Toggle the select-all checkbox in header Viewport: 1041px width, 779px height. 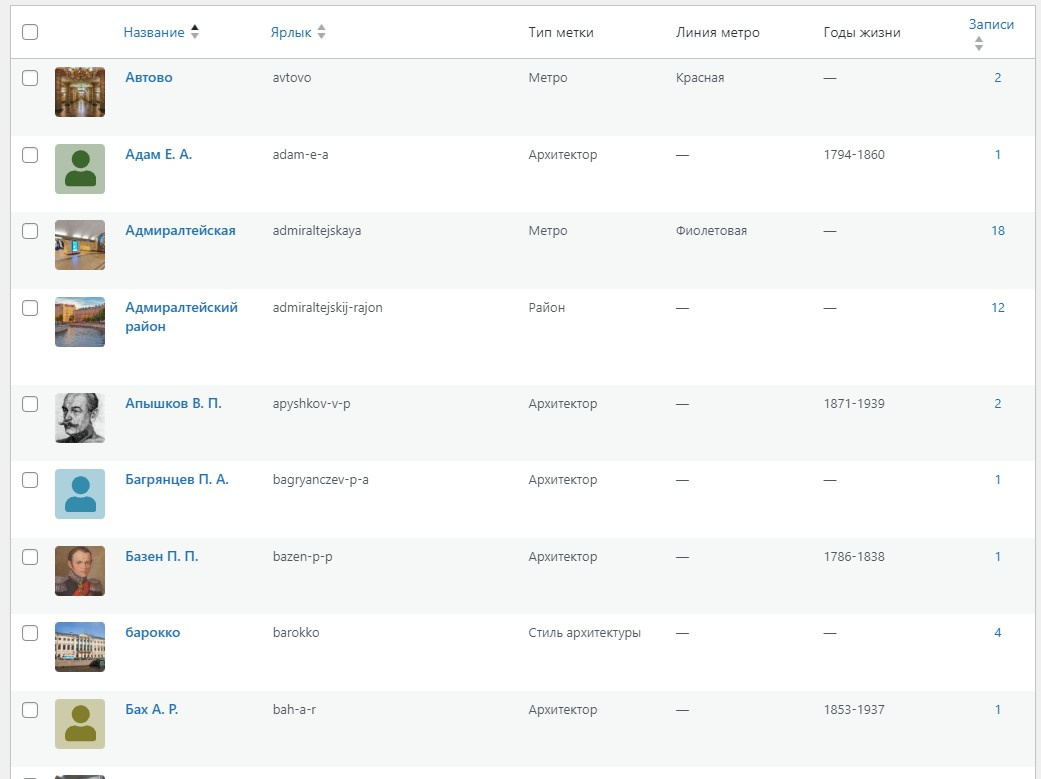pyautogui.click(x=30, y=32)
